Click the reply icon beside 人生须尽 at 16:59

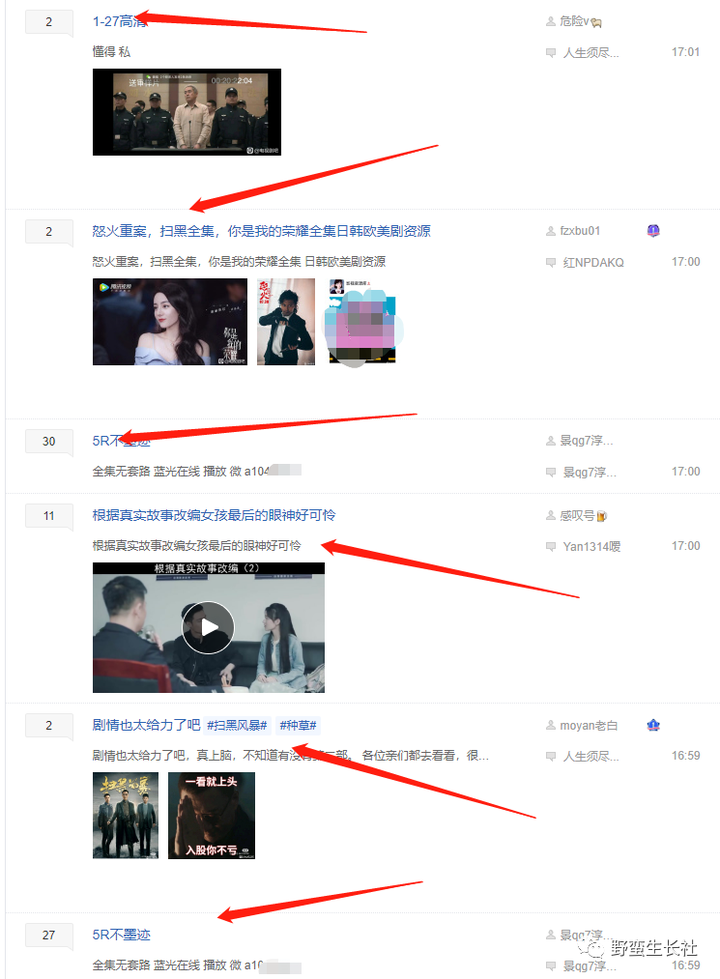551,756
